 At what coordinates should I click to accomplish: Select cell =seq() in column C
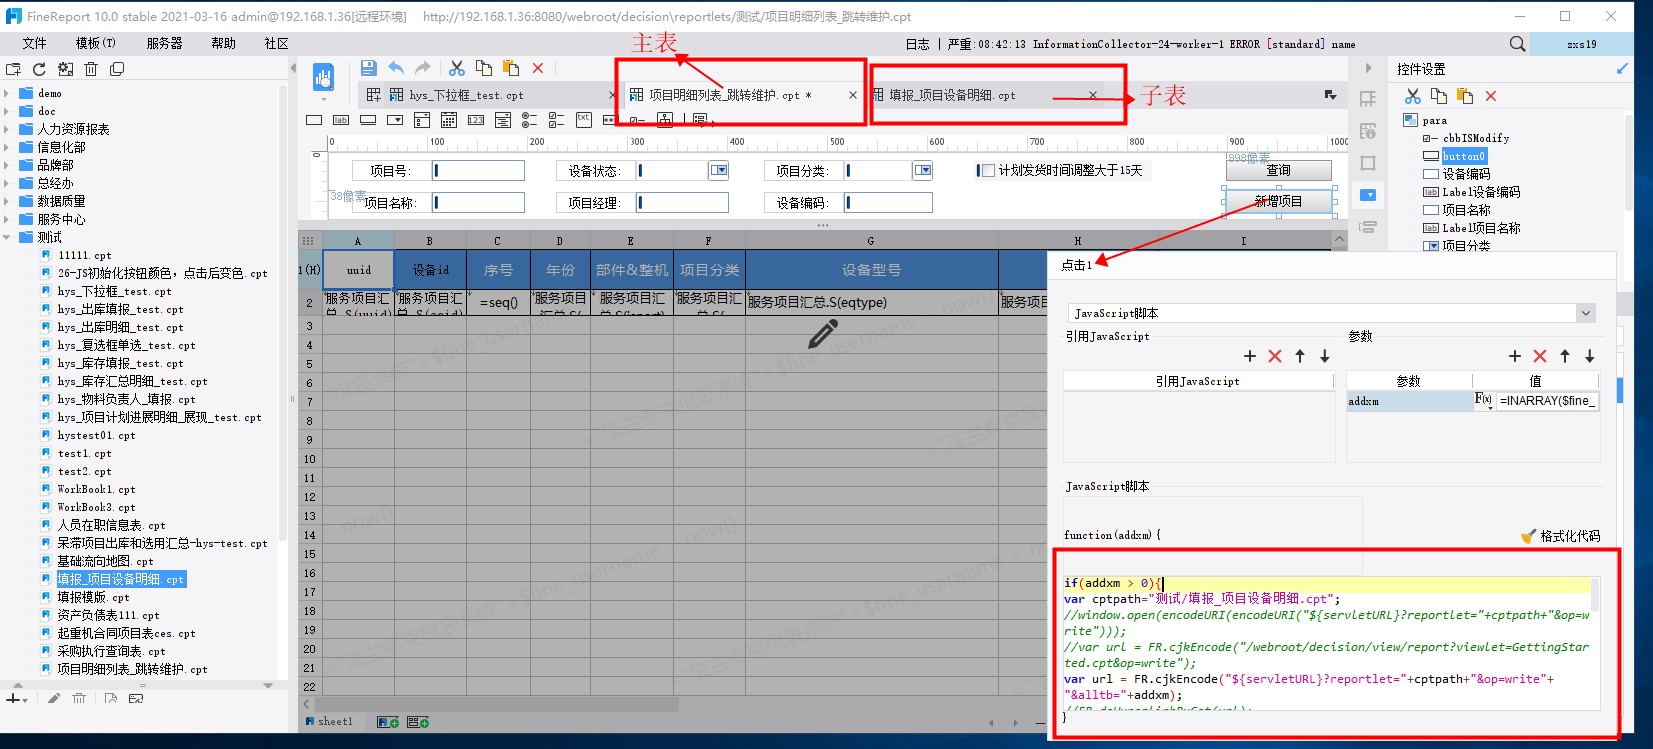(498, 302)
